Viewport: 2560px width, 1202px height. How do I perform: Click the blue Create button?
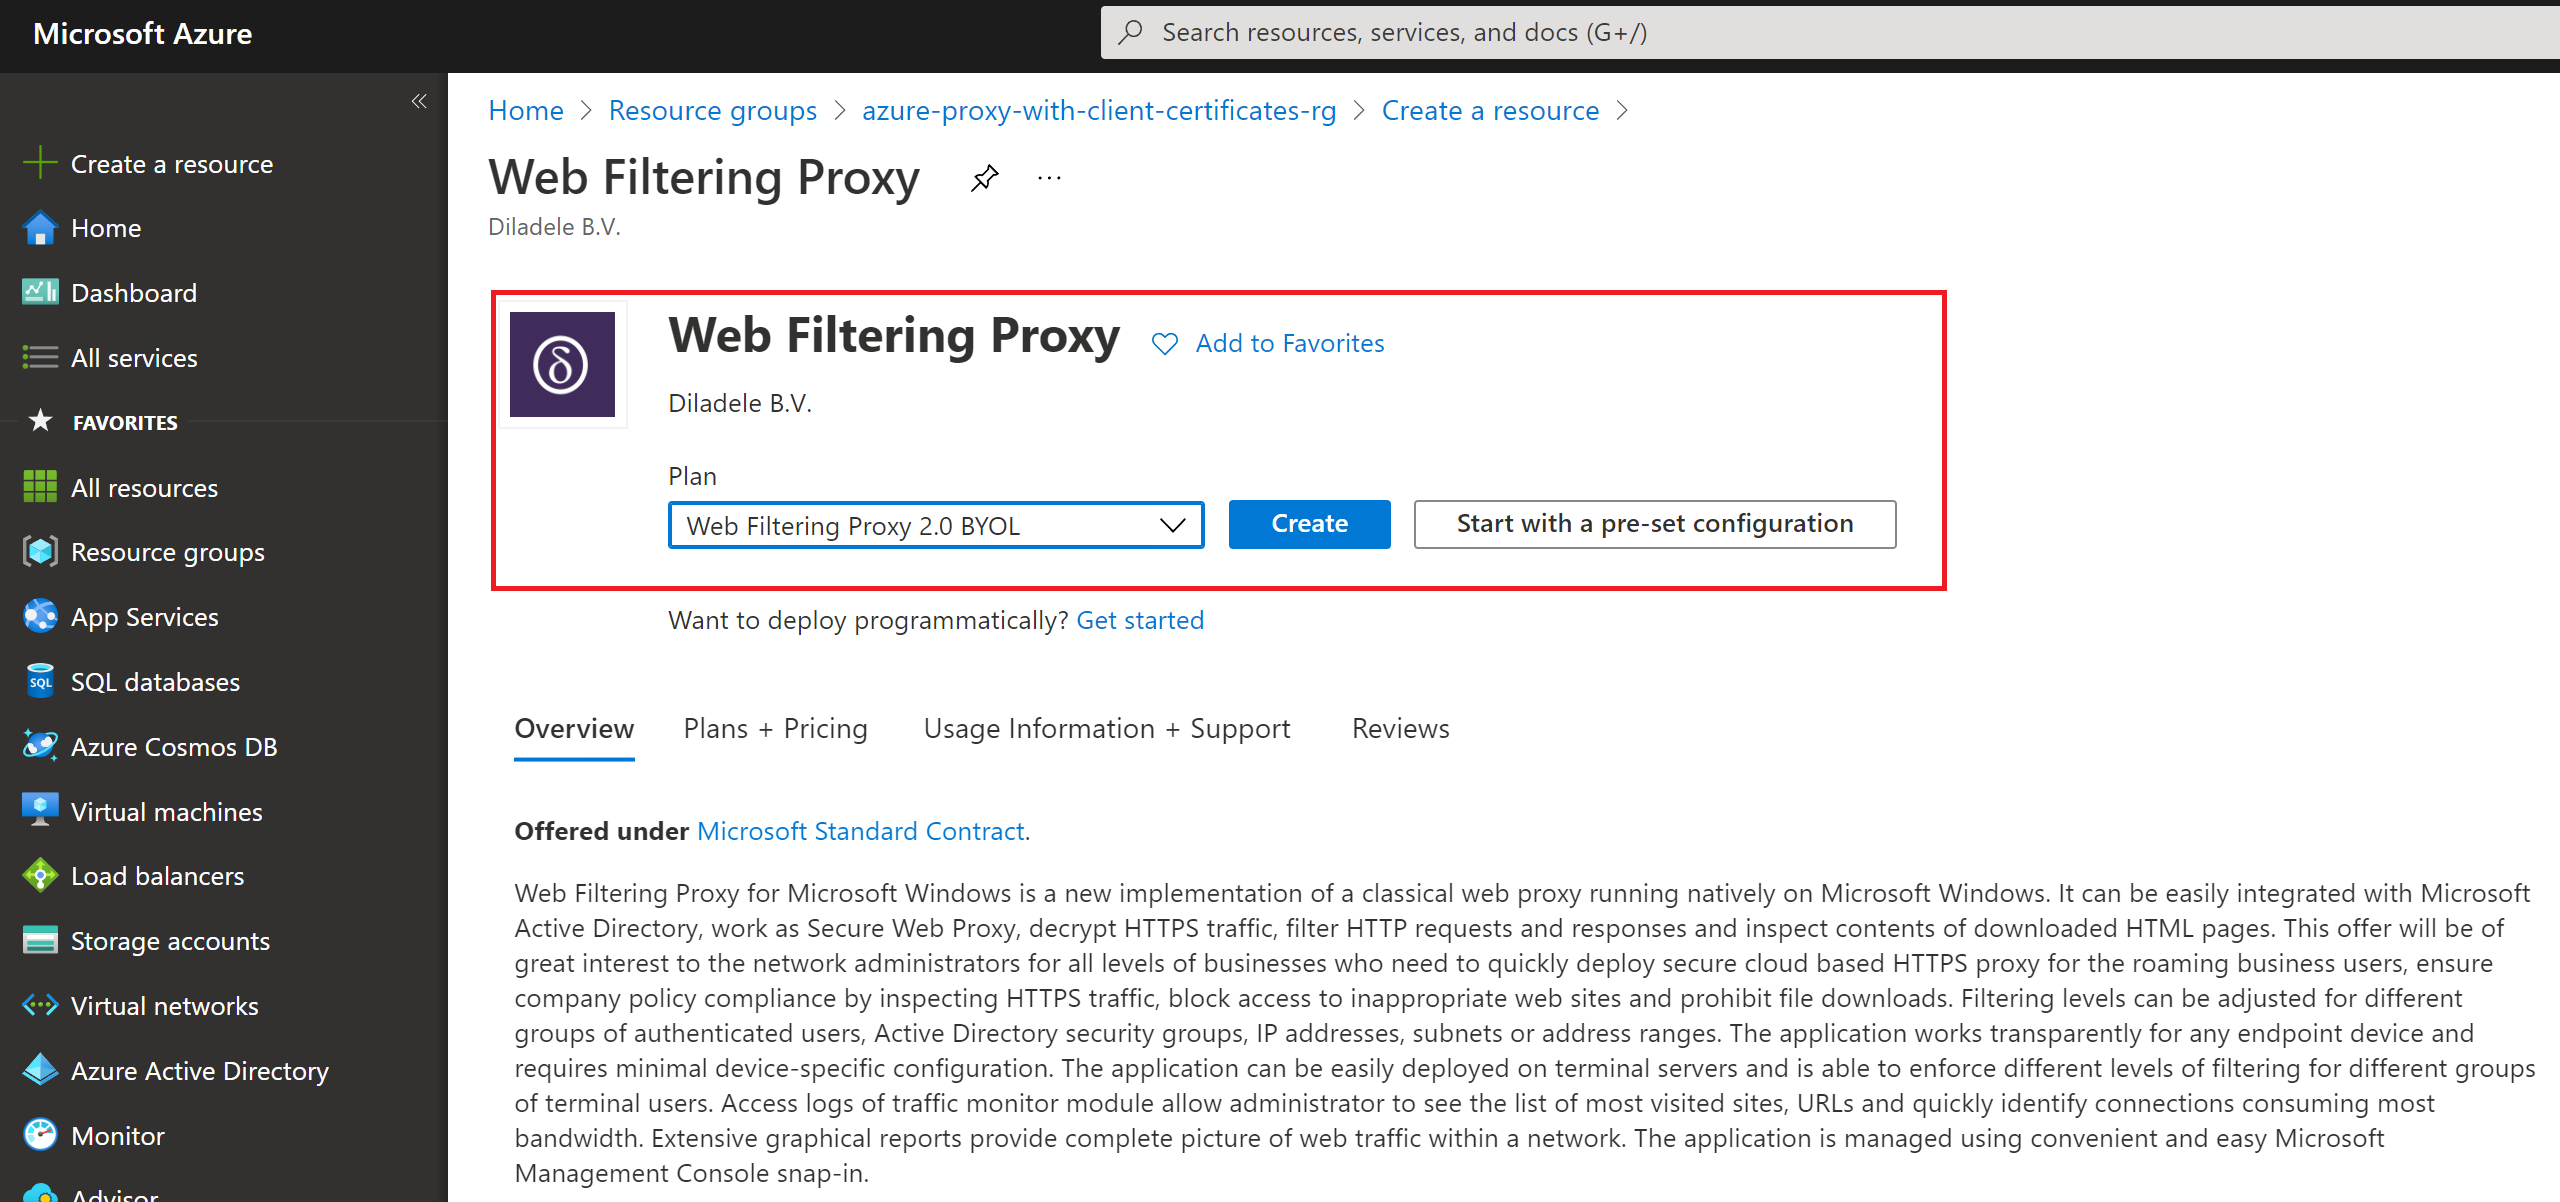[x=1309, y=524]
